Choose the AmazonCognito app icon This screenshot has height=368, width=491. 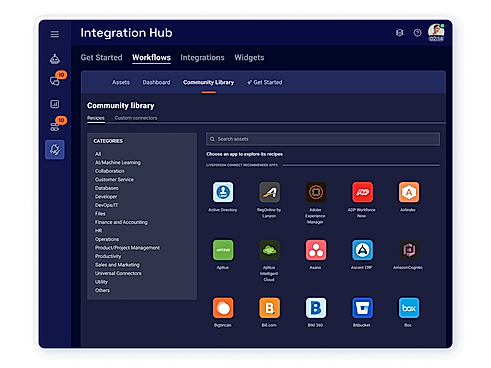pyautogui.click(x=409, y=250)
